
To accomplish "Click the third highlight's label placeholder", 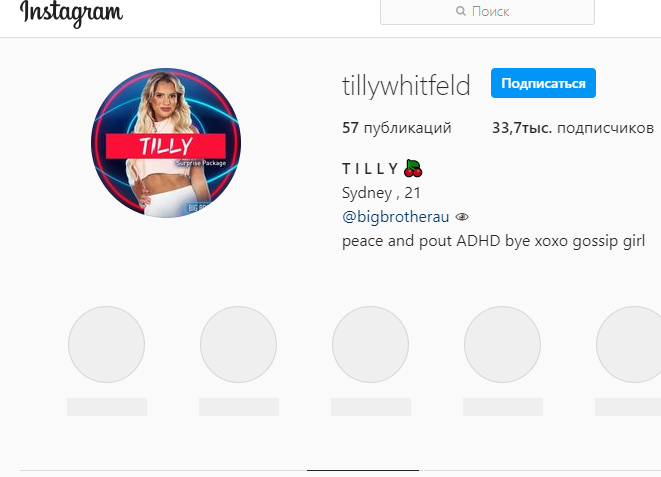I will (371, 407).
